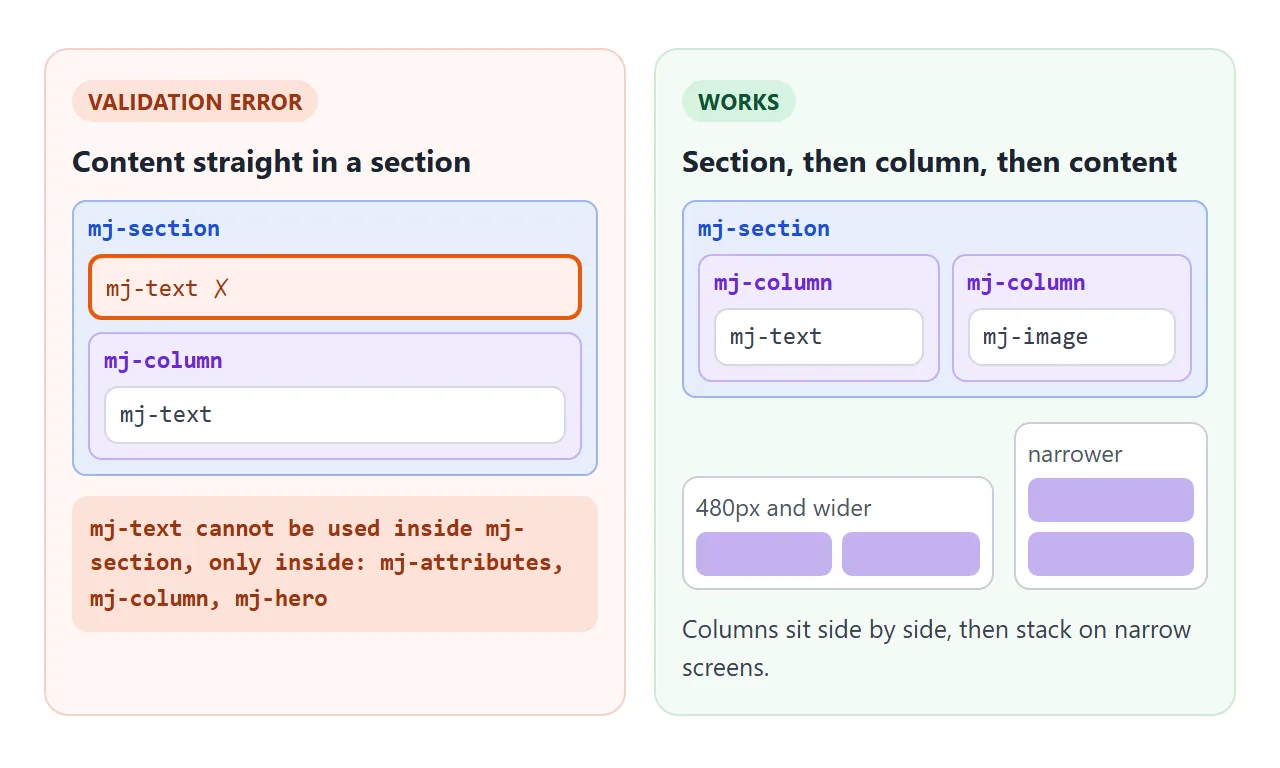
Task: Select the mj-image box
Action: tap(1072, 337)
